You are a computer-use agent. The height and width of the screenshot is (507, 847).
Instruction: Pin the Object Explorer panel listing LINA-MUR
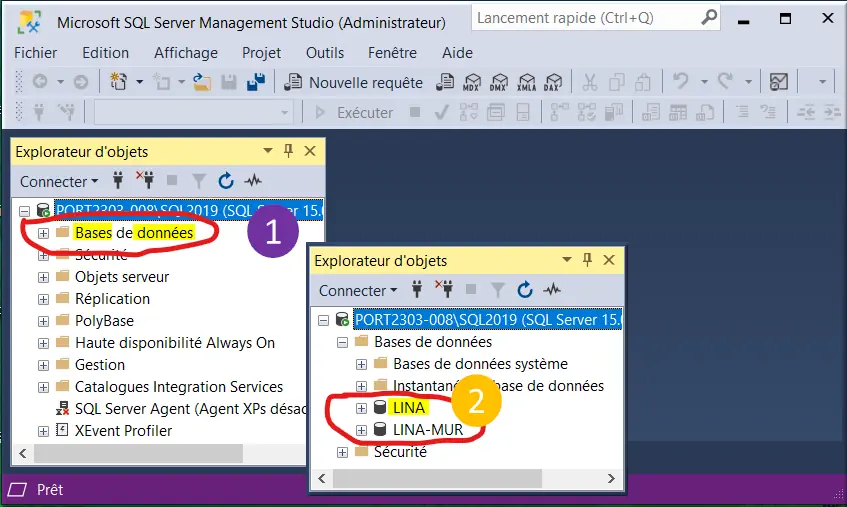pyautogui.click(x=587, y=260)
